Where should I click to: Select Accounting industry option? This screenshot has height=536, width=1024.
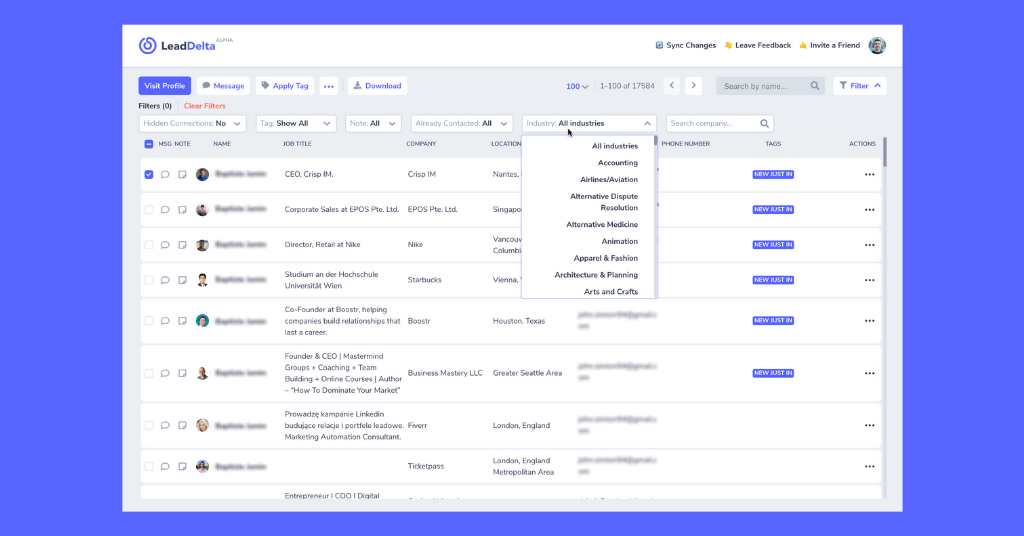tap(618, 163)
